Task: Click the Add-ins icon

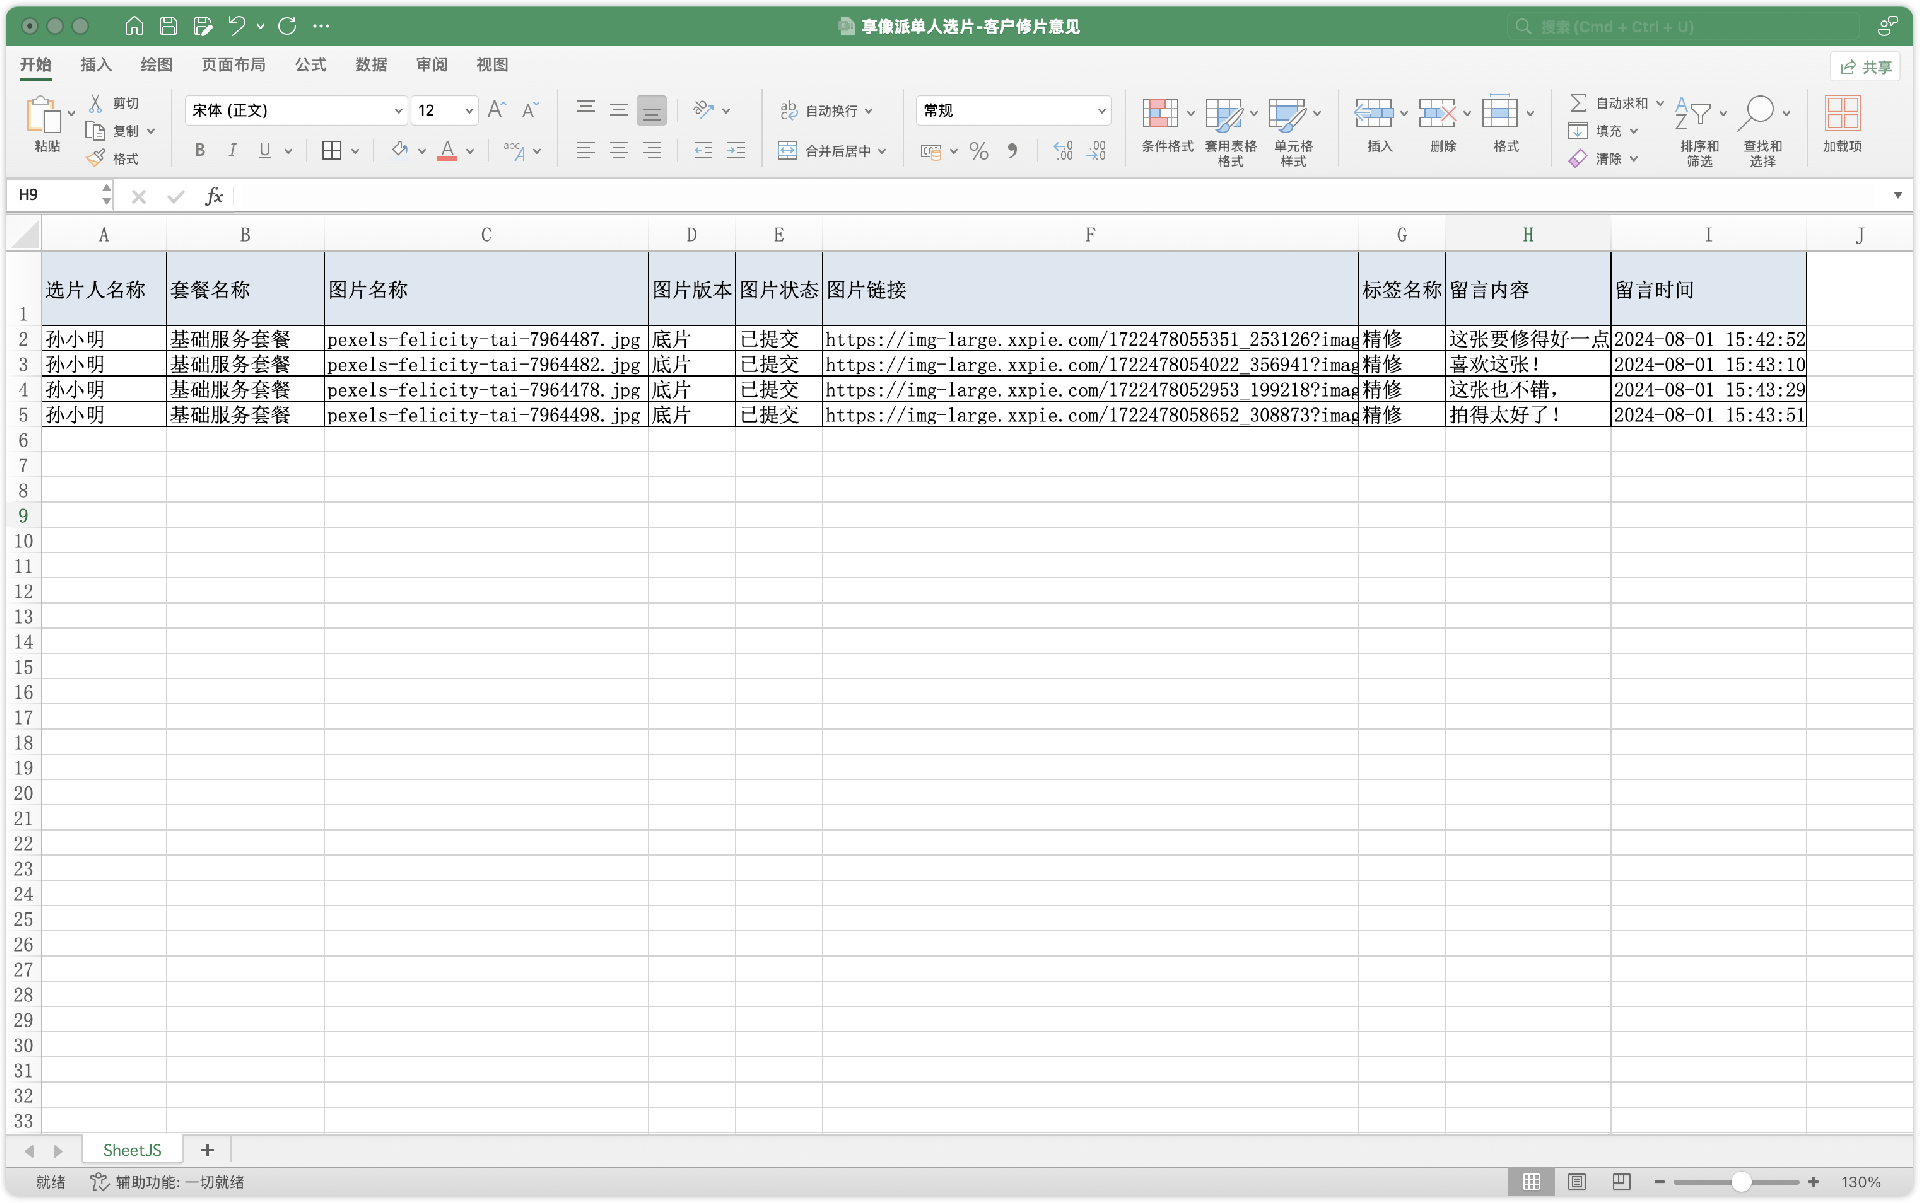Action: 1841,114
